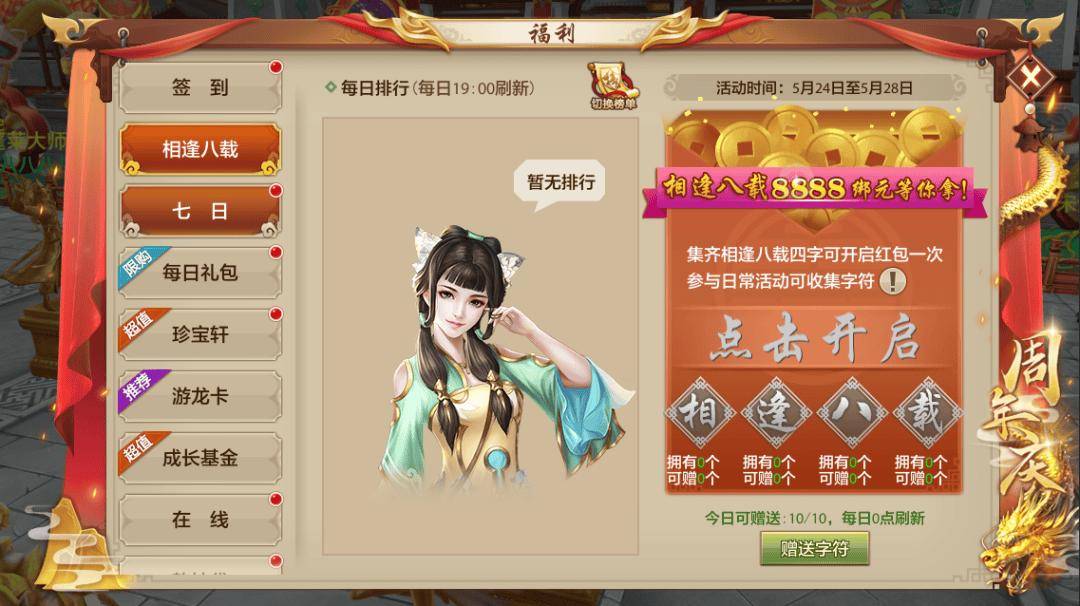
Task: Click the exclamation info icon
Action: coord(893,281)
